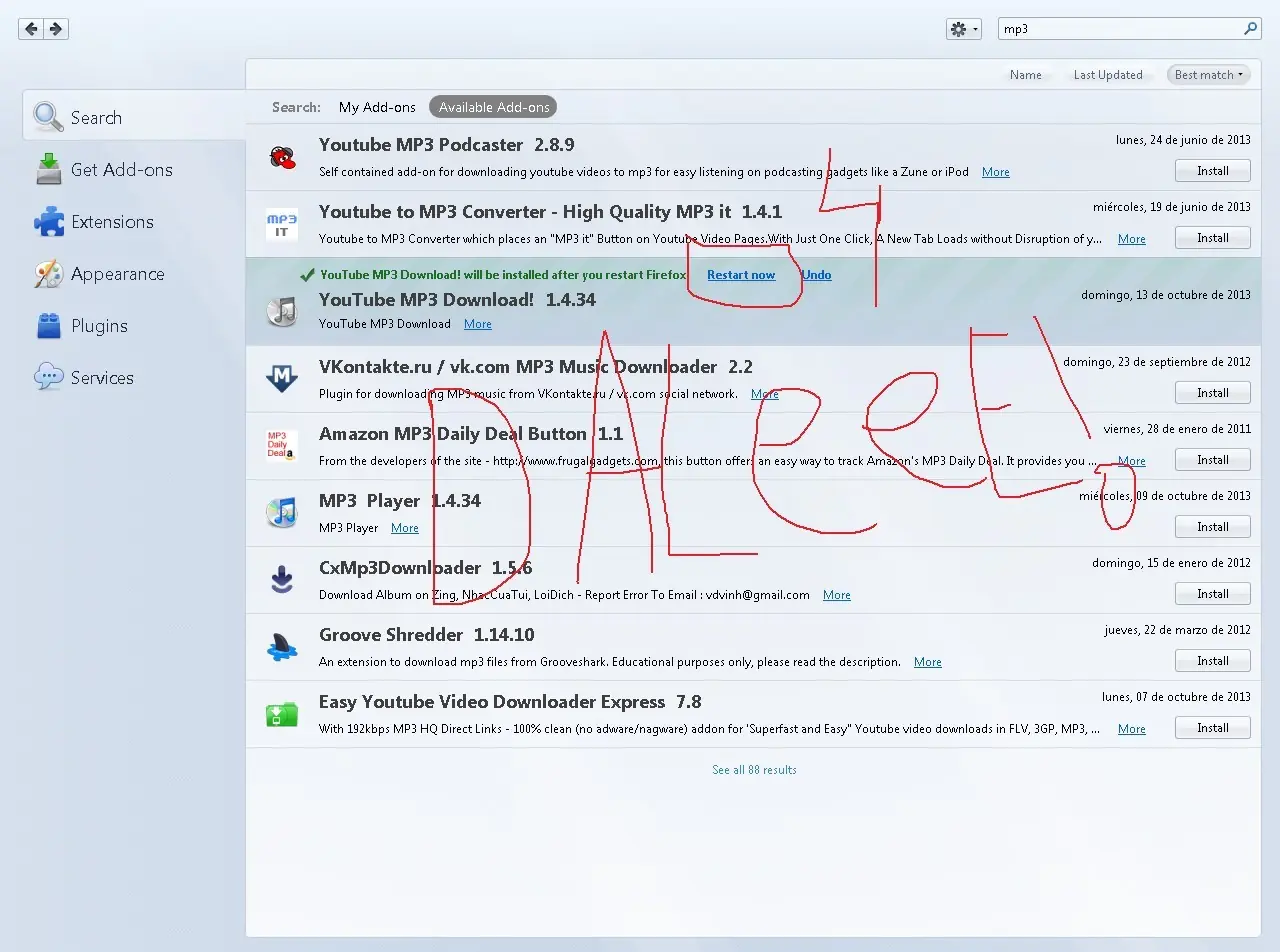Screen dimensions: 1280x952
Task: Show more about MP3 Player
Action: [x=405, y=528]
